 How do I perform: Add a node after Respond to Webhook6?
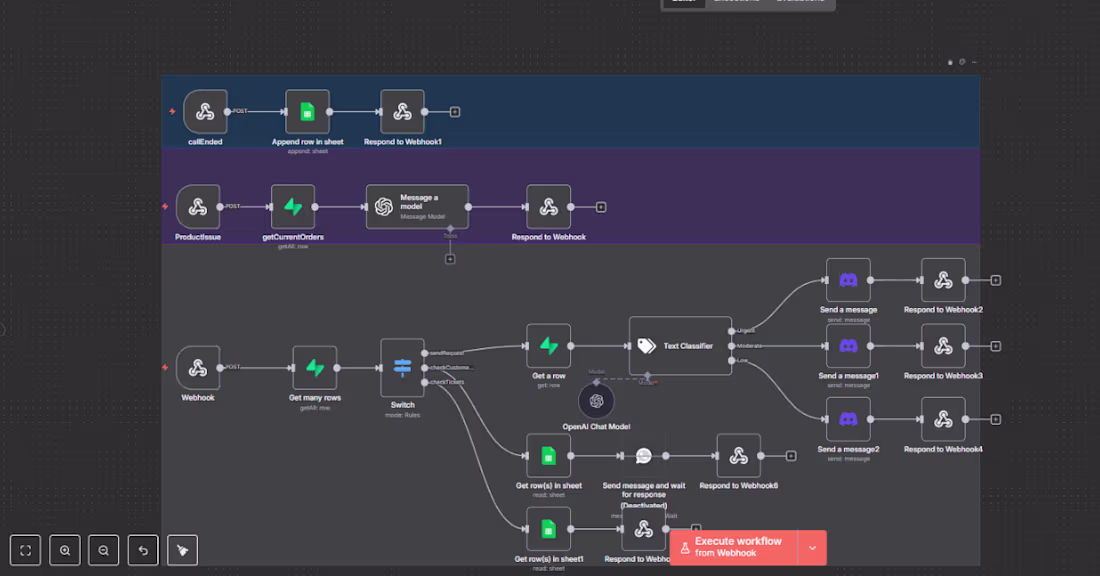[x=791, y=456]
